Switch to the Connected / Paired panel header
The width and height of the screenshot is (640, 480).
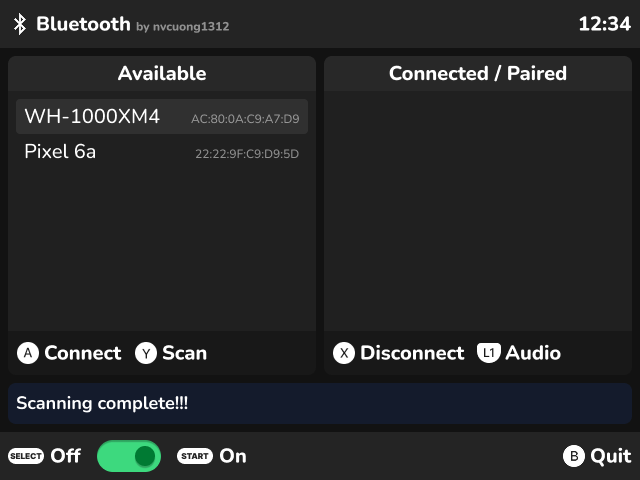478,73
